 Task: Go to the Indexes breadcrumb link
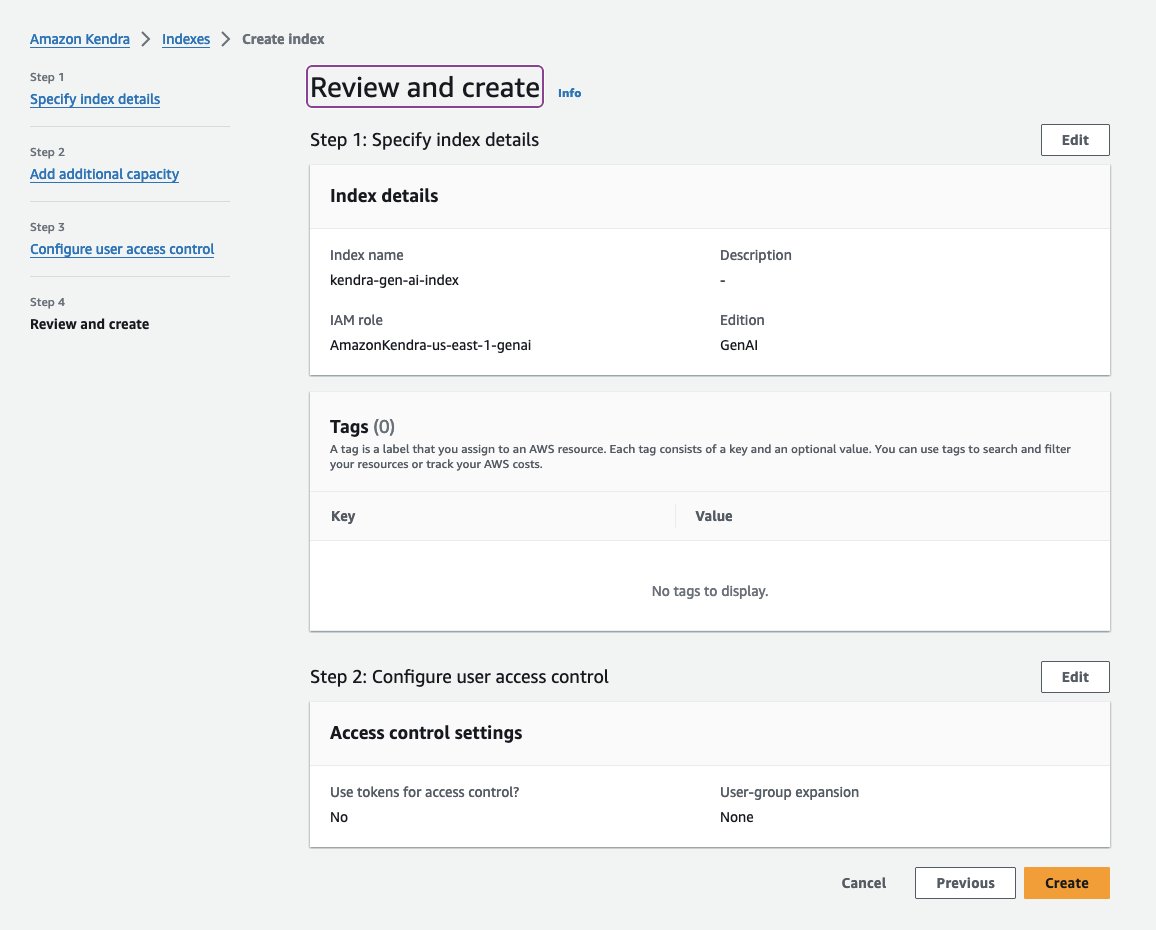tap(186, 39)
